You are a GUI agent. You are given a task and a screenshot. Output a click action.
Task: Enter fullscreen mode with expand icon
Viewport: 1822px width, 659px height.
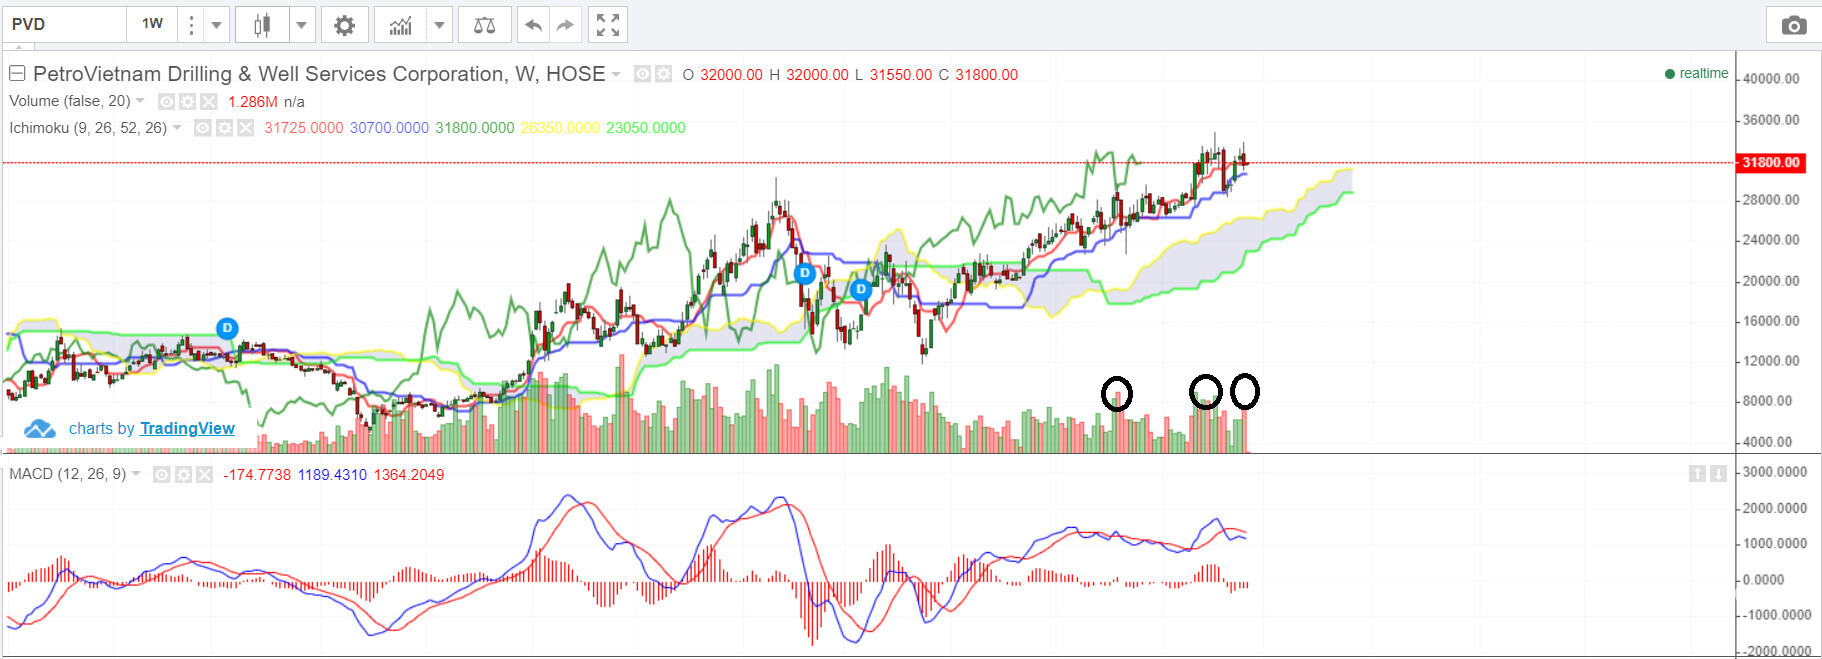click(x=607, y=25)
